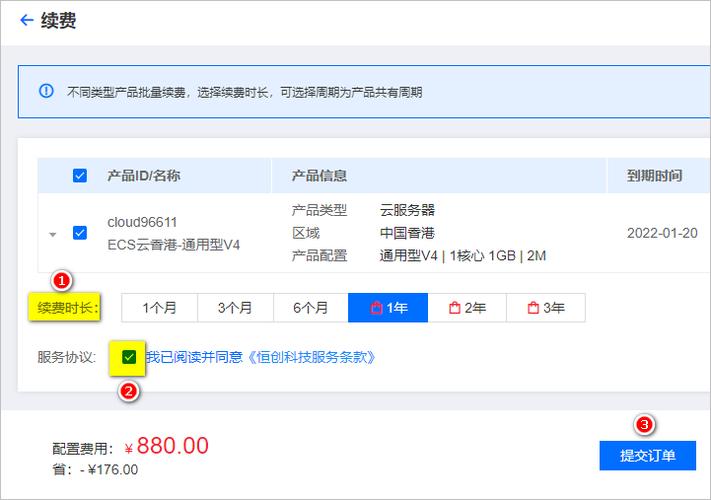Select 3个月 renewal duration
The height and width of the screenshot is (500, 711).
coord(235,308)
